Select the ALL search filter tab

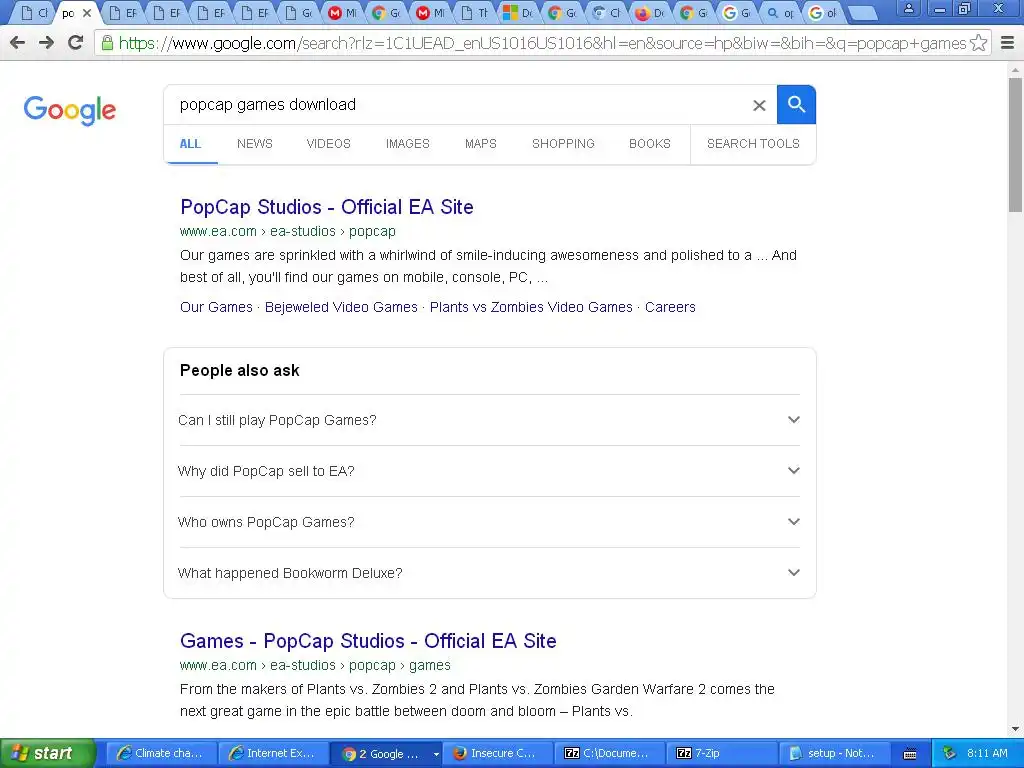[190, 144]
